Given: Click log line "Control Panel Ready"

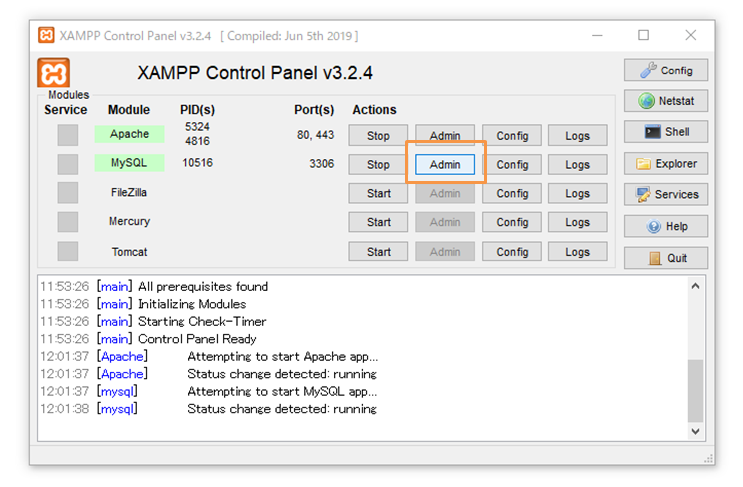Looking at the screenshot, I should coord(197,339).
